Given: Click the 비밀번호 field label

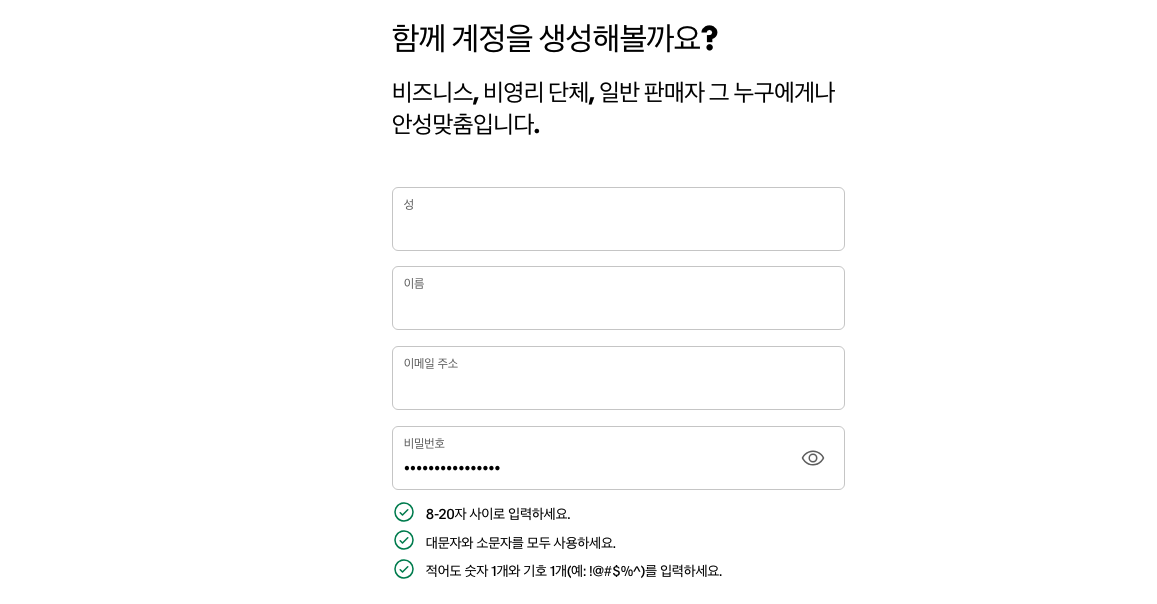Looking at the screenshot, I should coord(424,443).
